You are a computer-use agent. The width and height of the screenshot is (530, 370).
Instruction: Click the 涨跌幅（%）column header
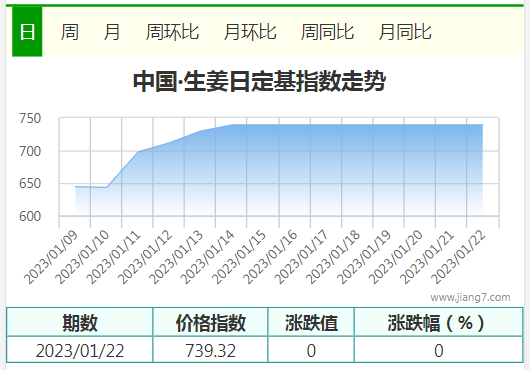click(438, 322)
